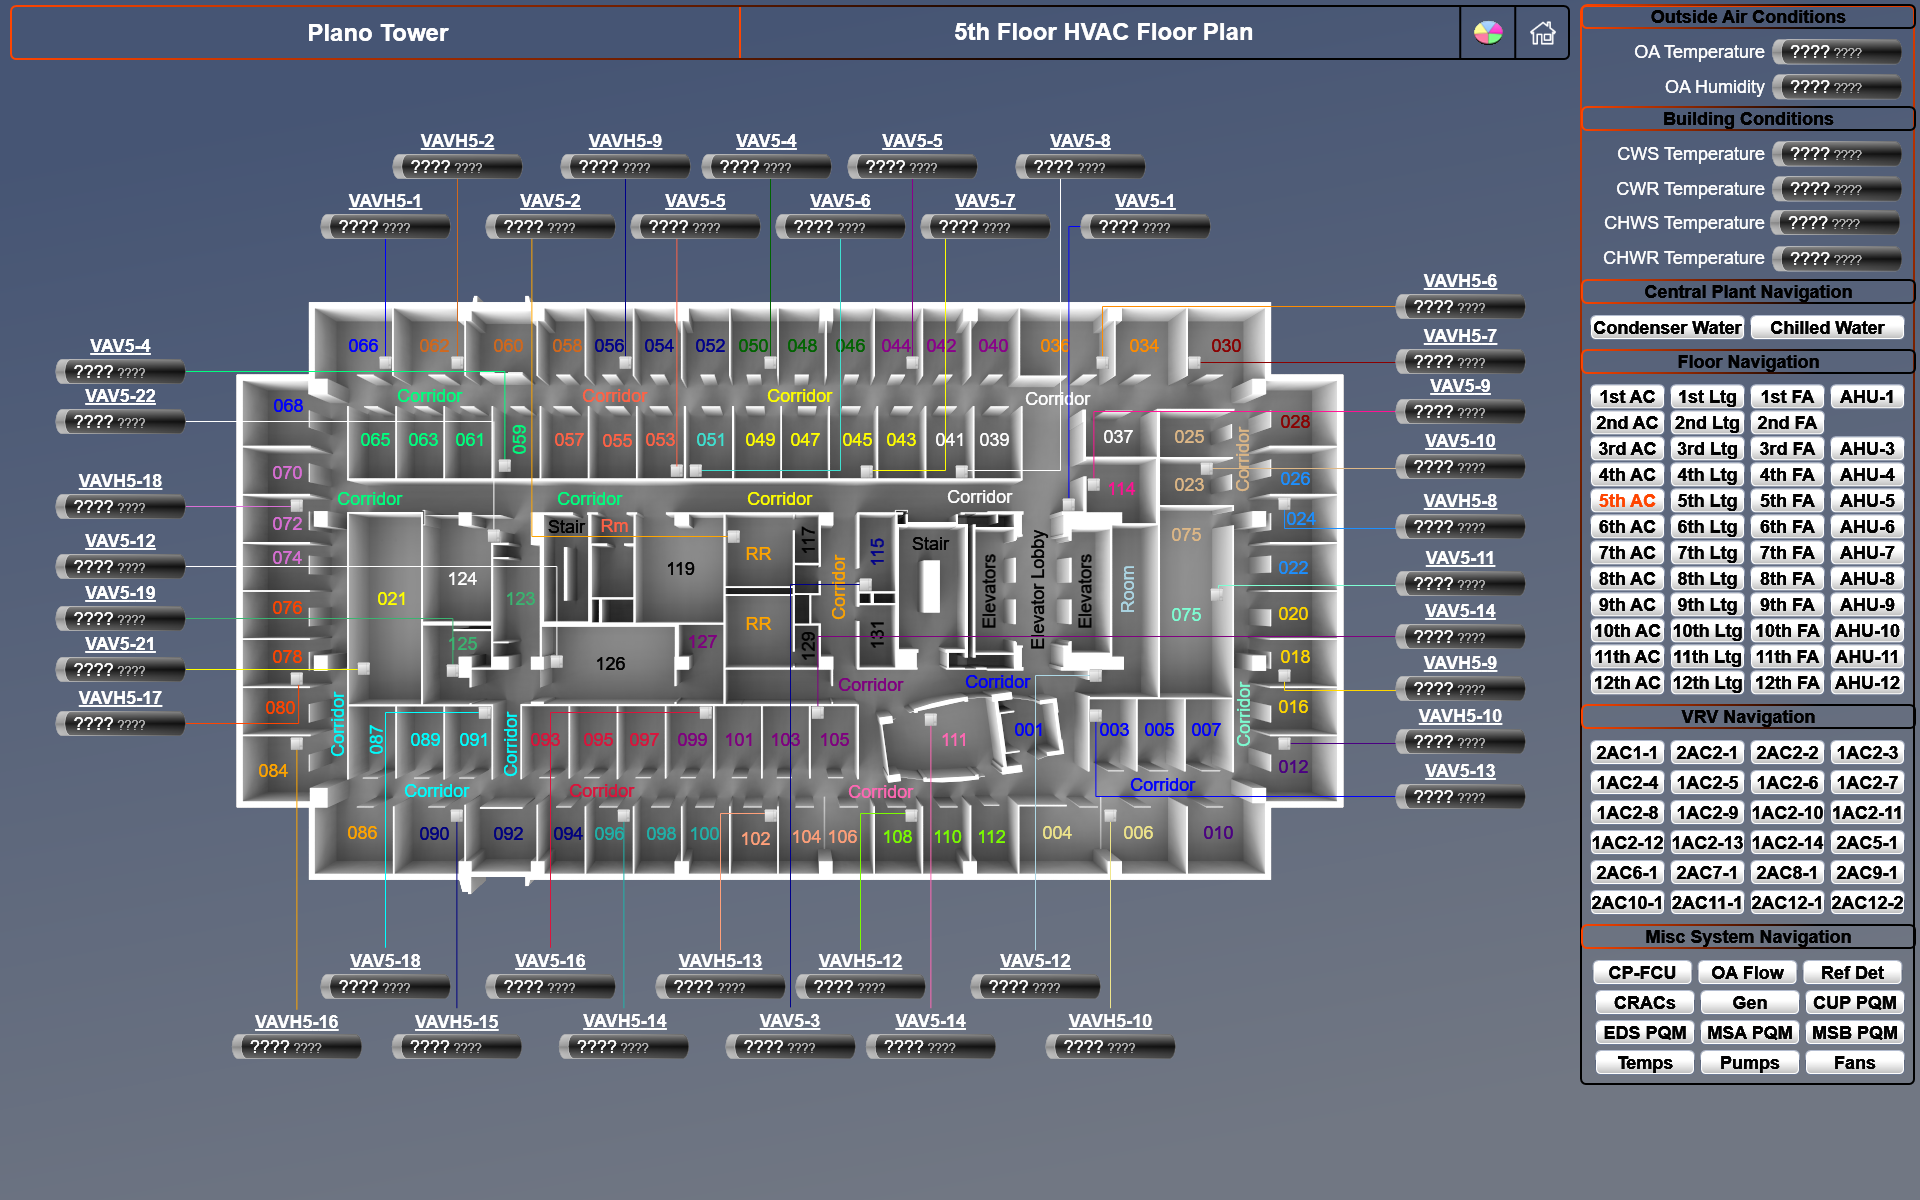
Task: Open the Condenser Water plant view
Action: coord(1666,327)
